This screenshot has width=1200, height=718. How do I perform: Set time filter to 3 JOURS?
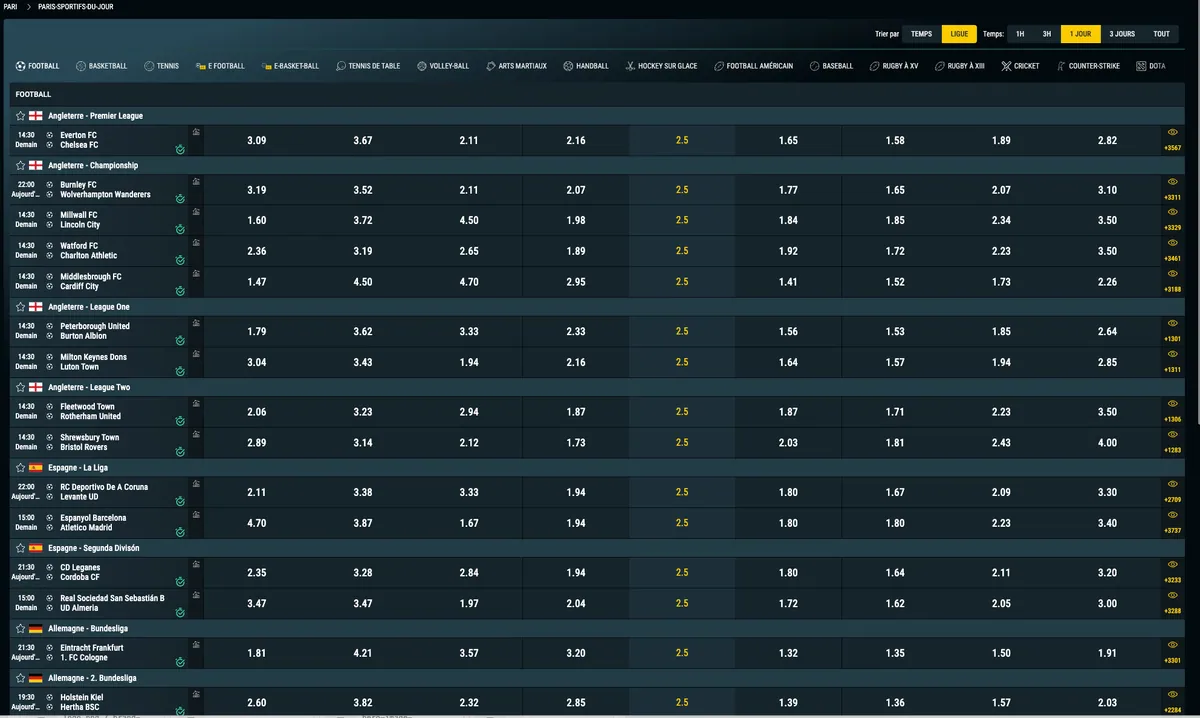click(1122, 34)
